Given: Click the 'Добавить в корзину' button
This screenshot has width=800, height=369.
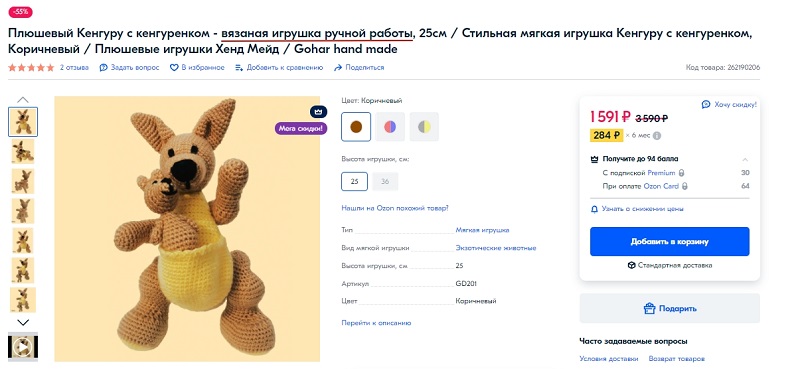Looking at the screenshot, I should (x=669, y=241).
